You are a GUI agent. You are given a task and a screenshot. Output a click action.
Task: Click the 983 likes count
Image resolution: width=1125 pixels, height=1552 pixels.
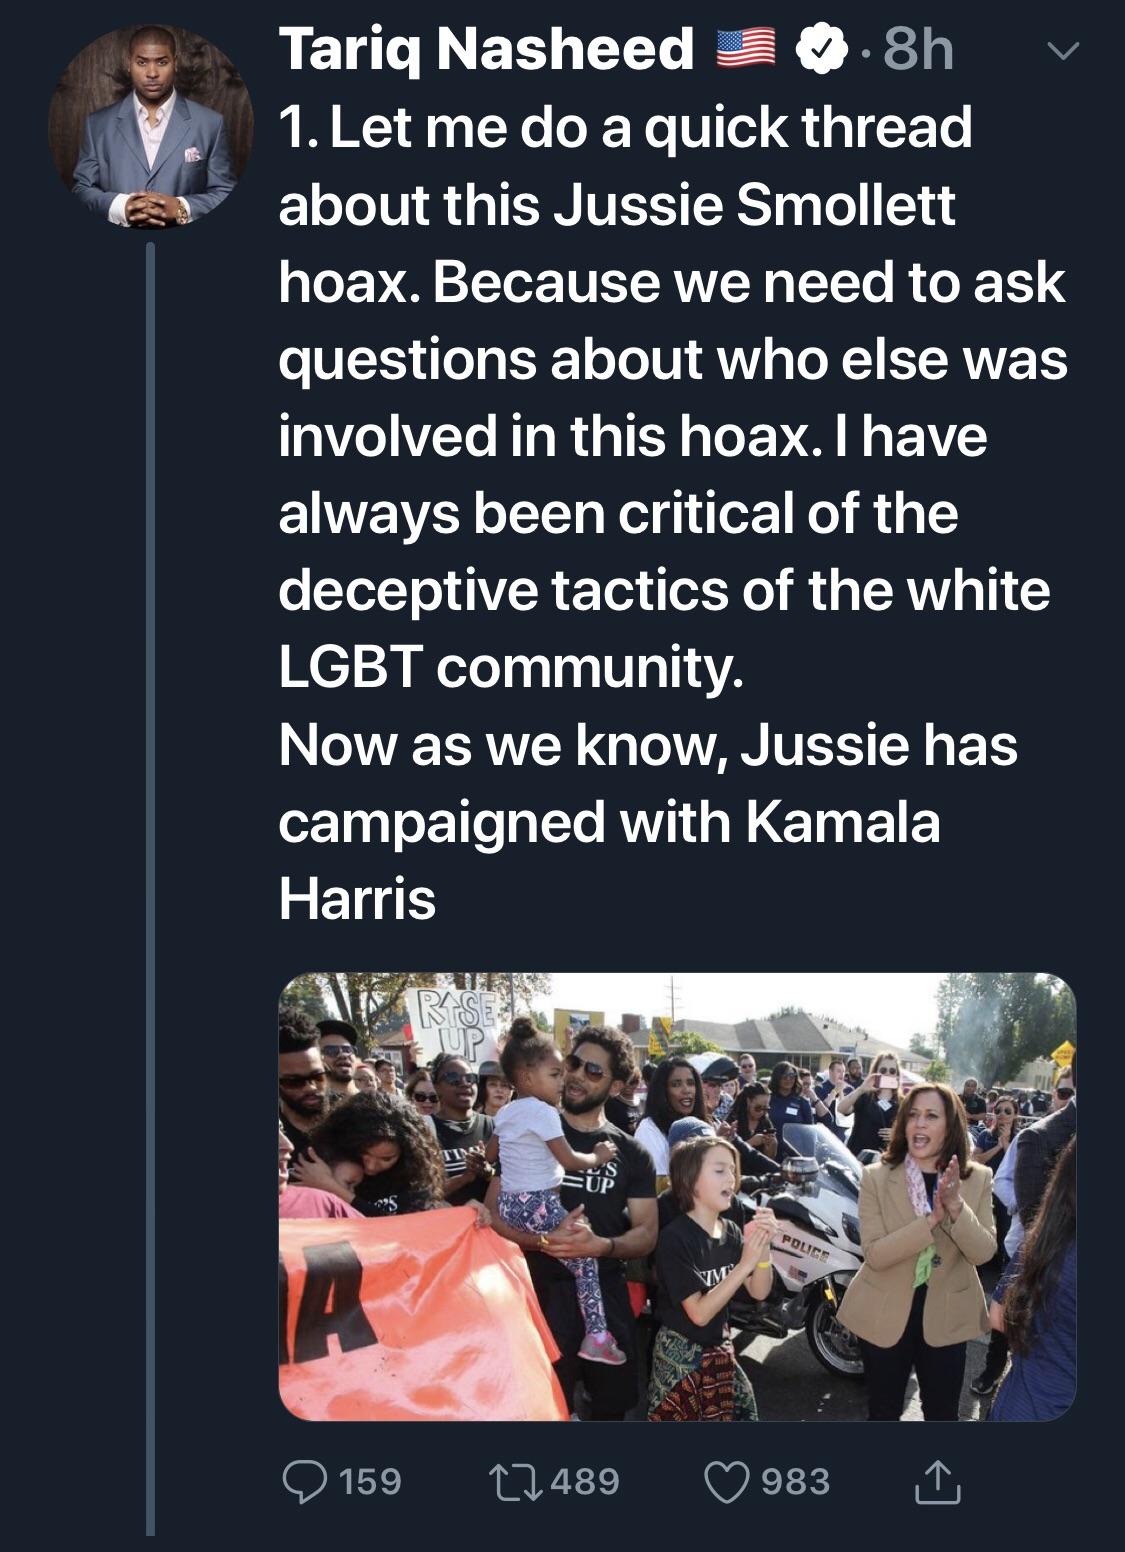[796, 1482]
